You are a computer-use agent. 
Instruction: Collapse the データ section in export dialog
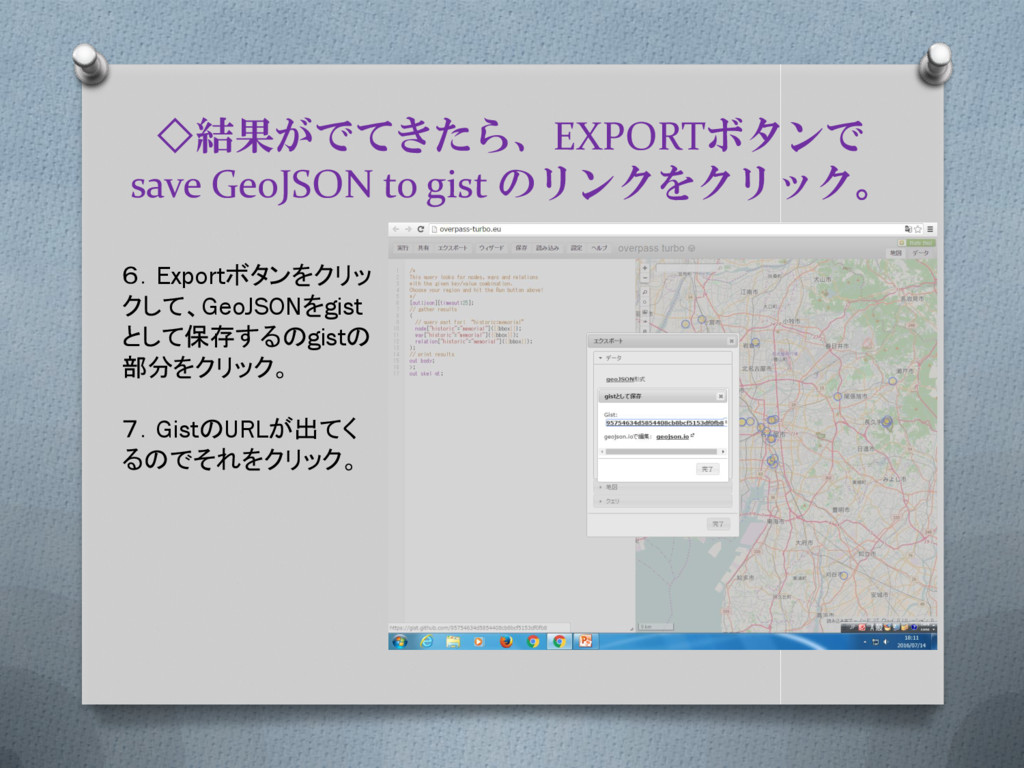coord(663,358)
